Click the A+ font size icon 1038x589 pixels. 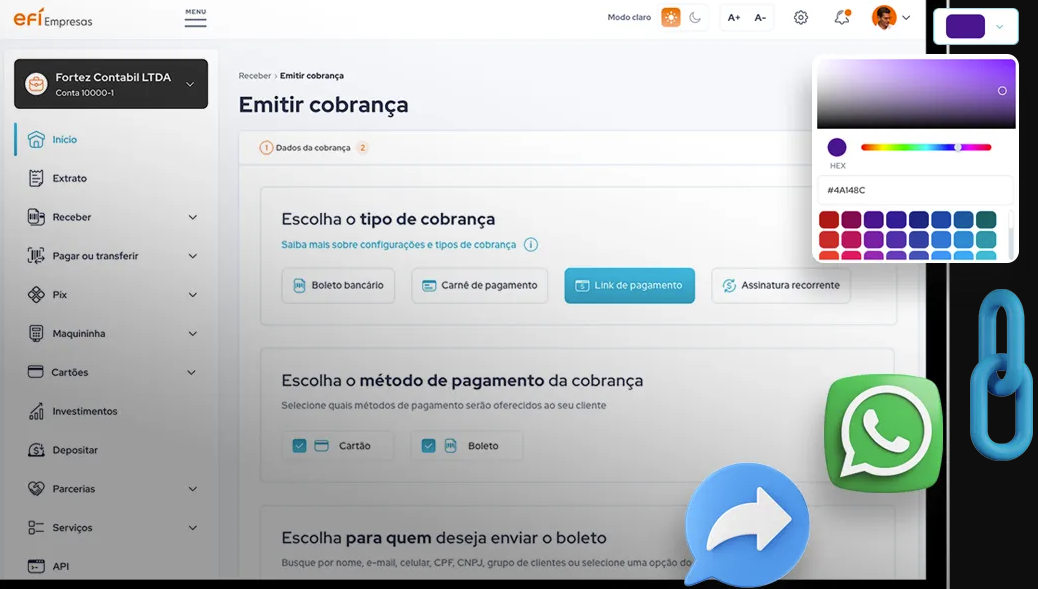pyautogui.click(x=733, y=18)
